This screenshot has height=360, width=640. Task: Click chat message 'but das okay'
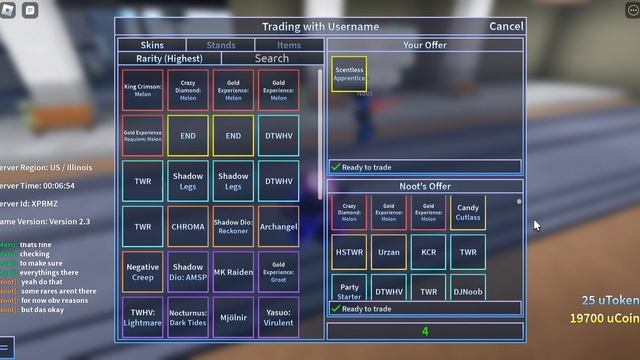click(42, 309)
